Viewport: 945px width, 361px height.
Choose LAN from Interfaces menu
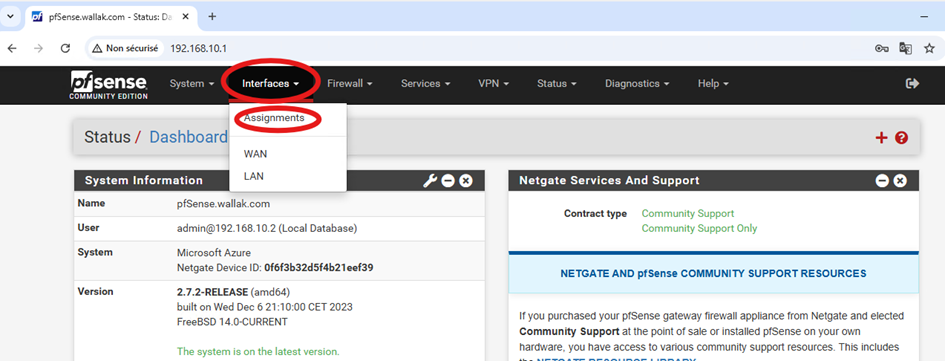click(254, 176)
